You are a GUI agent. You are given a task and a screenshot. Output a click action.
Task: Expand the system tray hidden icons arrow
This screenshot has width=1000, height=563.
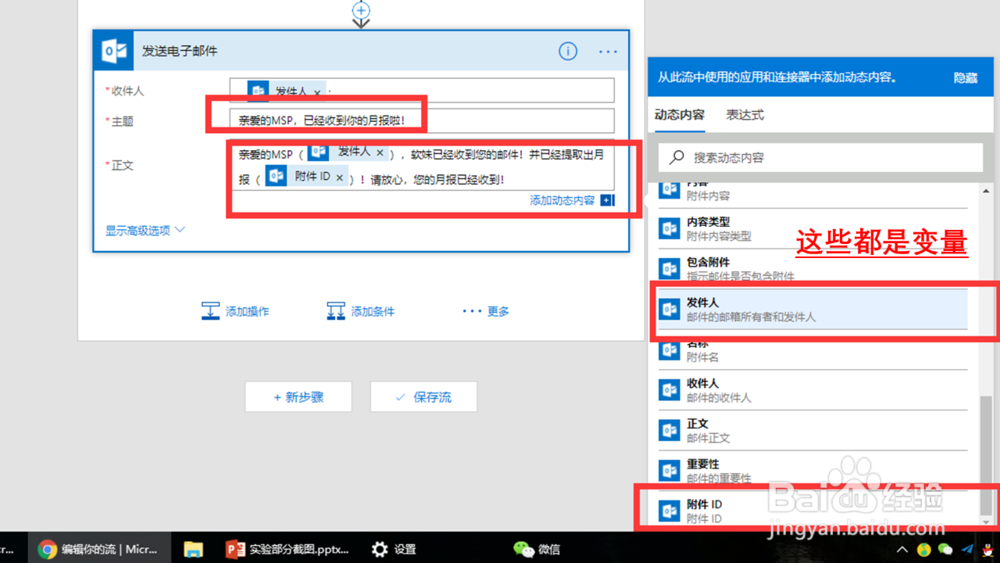click(902, 549)
